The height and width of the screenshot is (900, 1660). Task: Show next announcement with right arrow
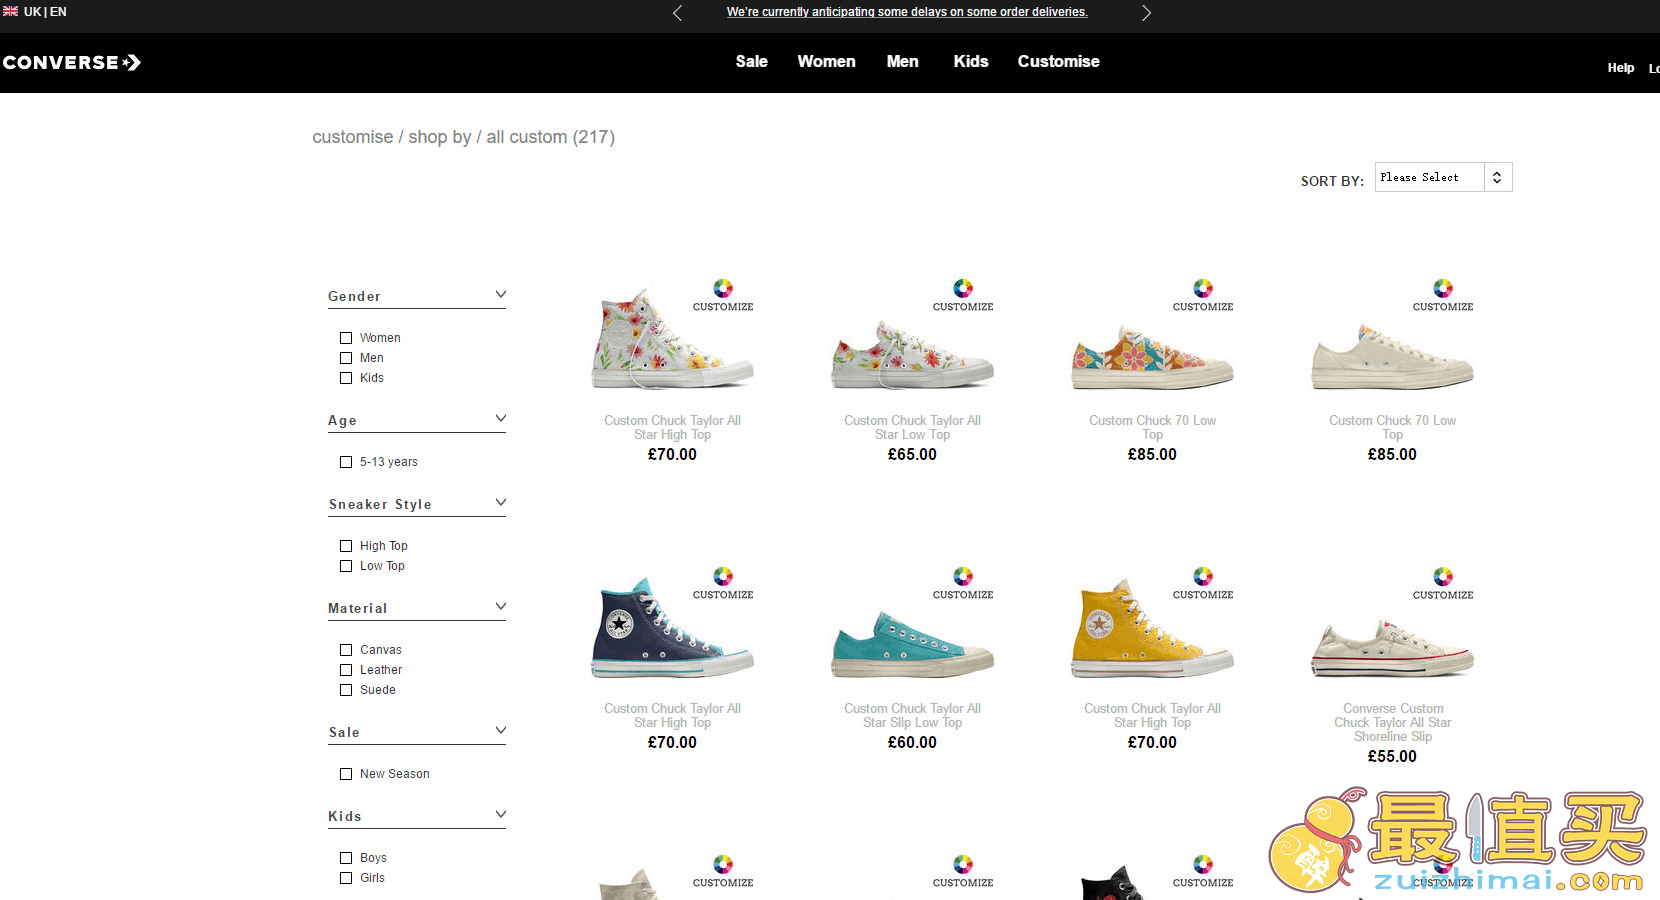point(1146,13)
